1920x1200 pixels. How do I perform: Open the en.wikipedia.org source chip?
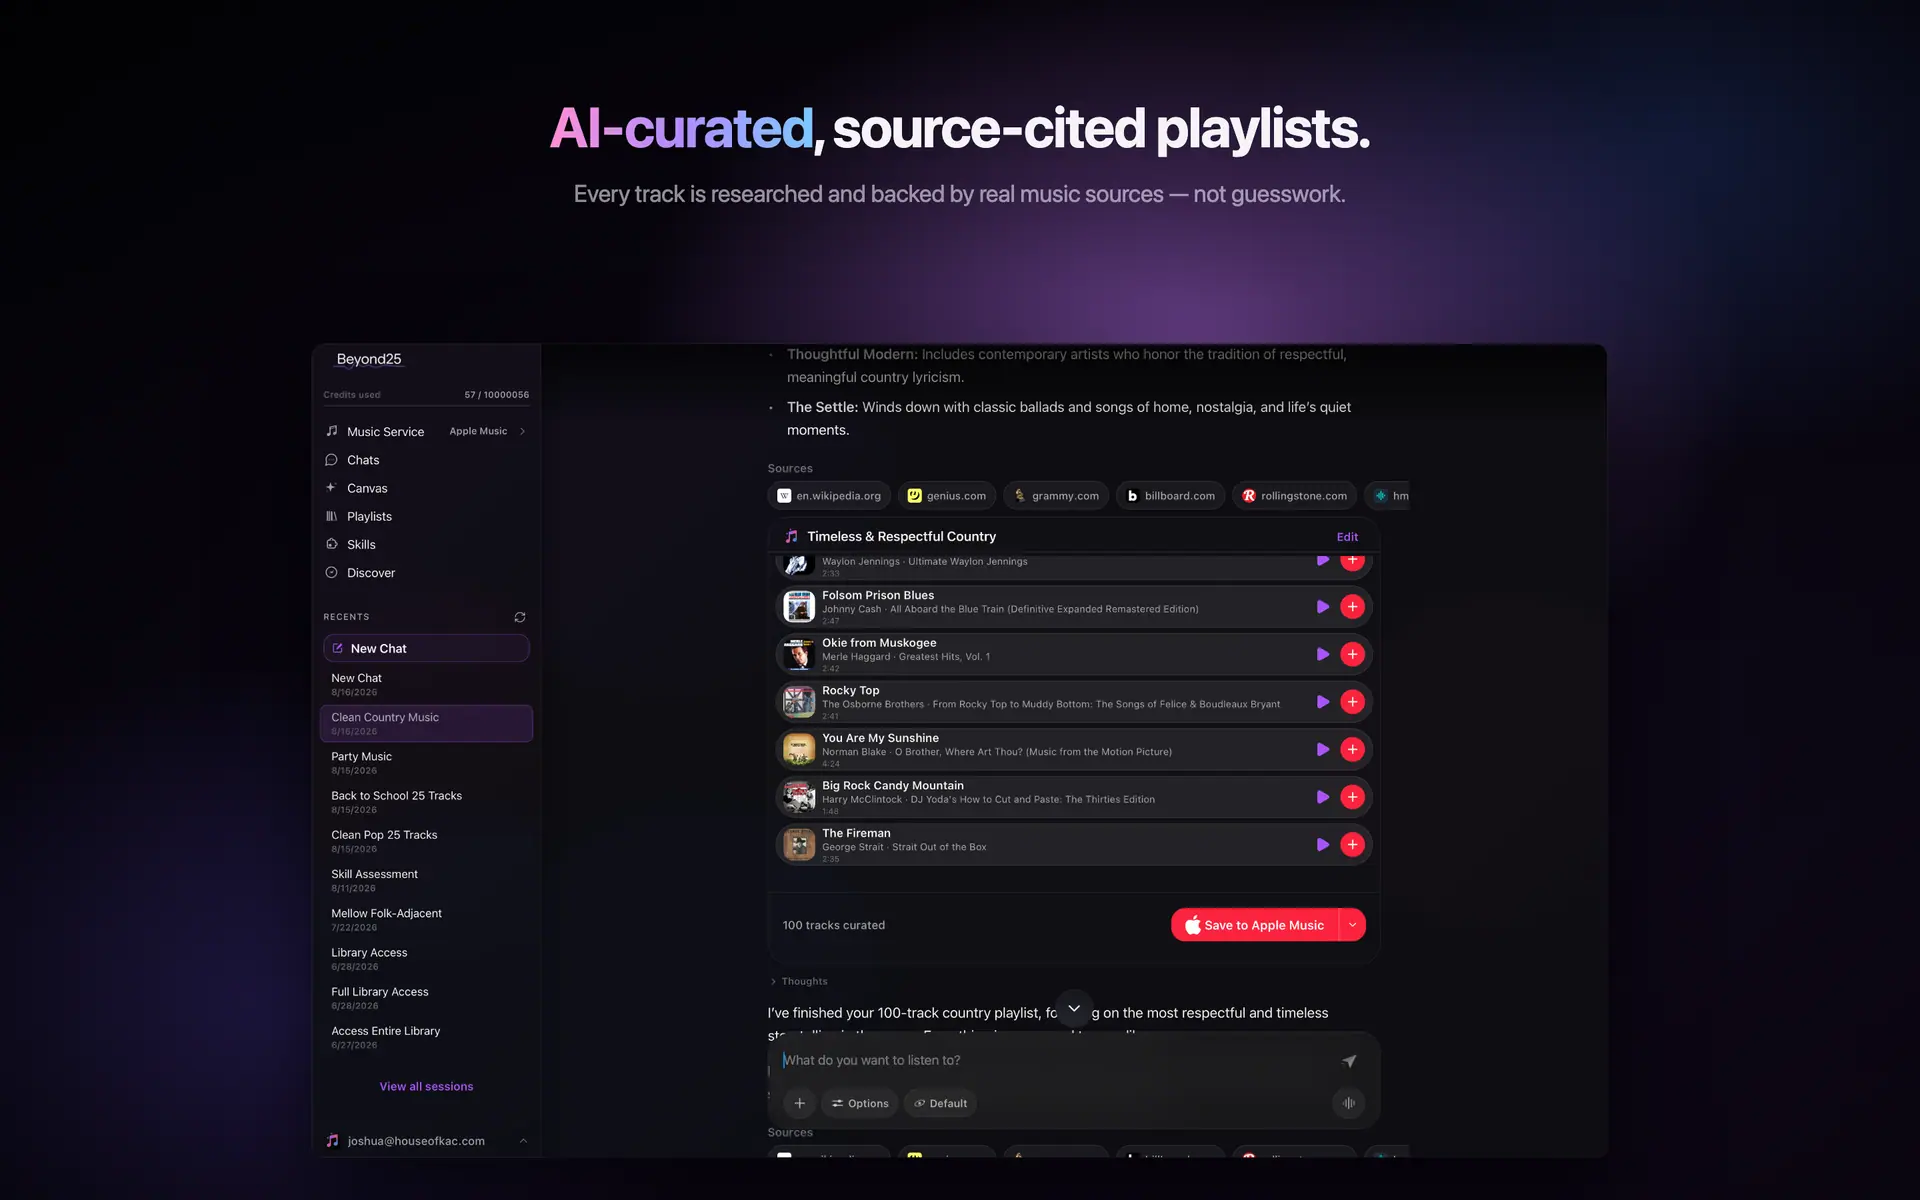(x=829, y=496)
